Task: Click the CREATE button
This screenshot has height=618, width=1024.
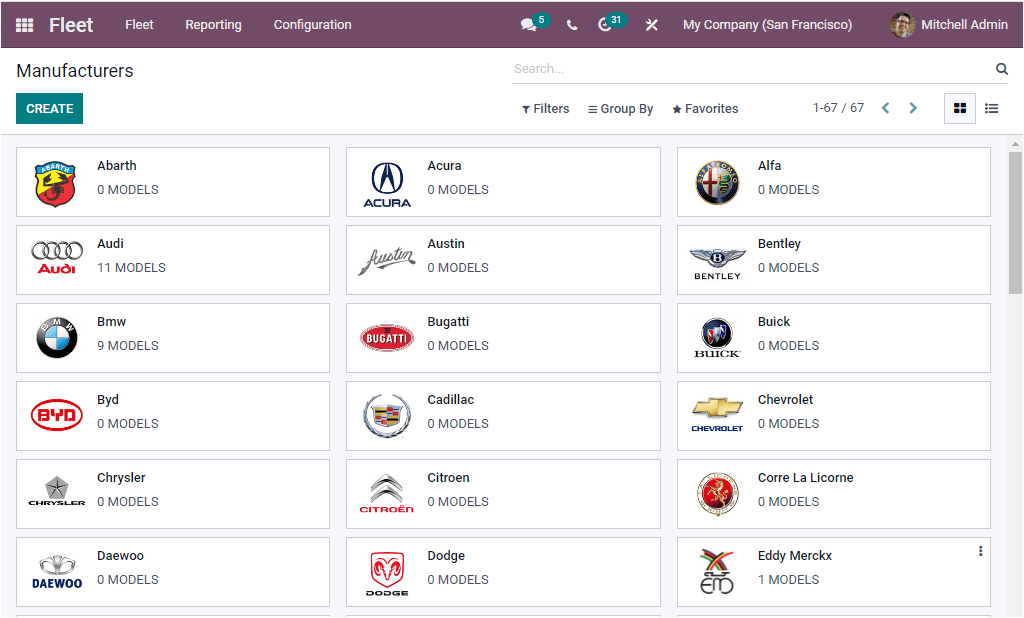Action: (x=49, y=107)
